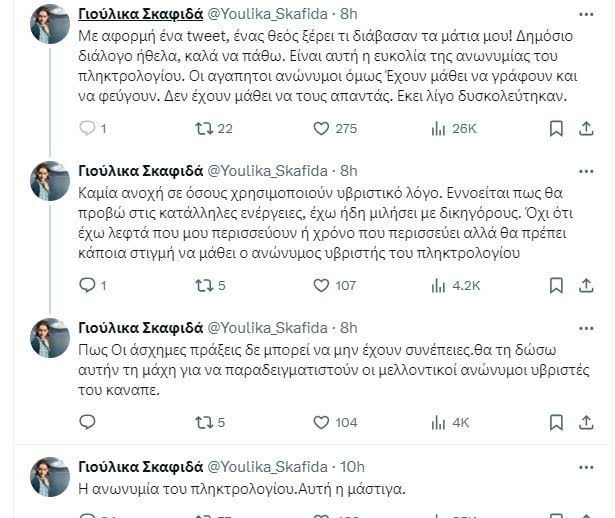Open view stats showing 4K
This screenshot has width=615, height=518.
(438, 422)
